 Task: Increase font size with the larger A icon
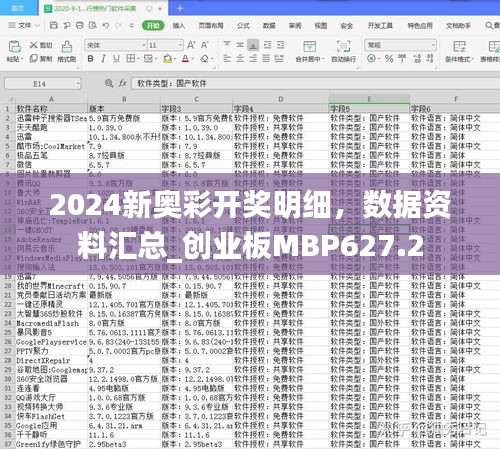(191, 45)
